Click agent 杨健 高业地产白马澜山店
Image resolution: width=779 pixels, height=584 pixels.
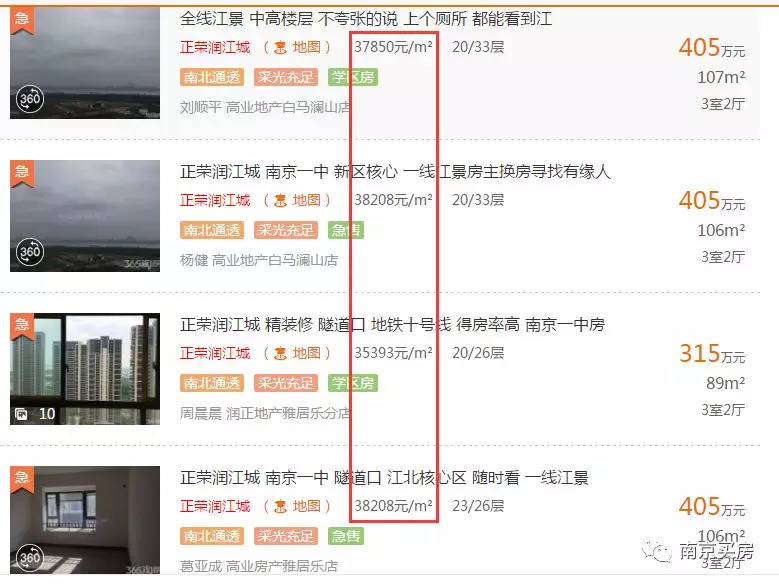pyautogui.click(x=259, y=260)
